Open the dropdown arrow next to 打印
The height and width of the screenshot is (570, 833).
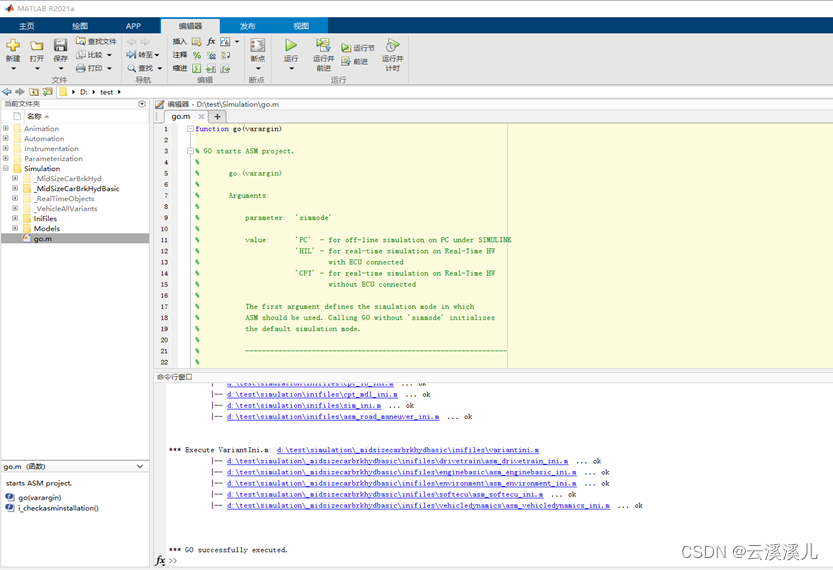click(109, 68)
